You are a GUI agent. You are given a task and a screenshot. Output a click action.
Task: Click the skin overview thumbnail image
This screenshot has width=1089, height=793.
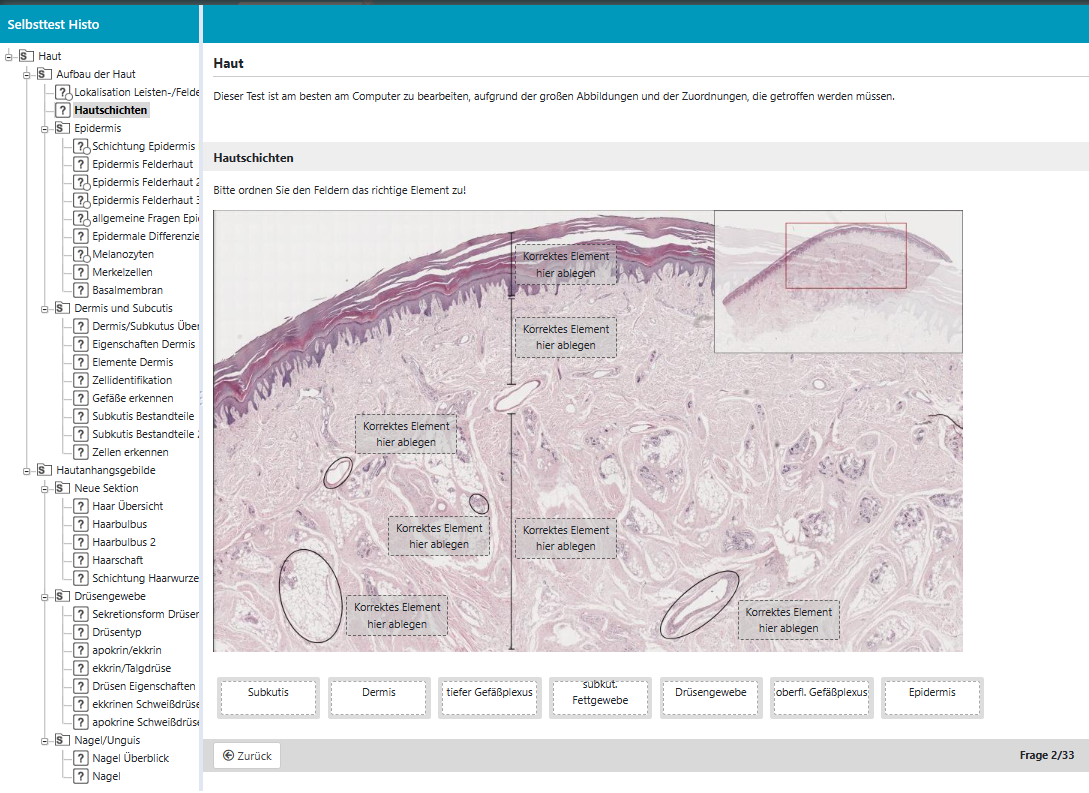838,281
